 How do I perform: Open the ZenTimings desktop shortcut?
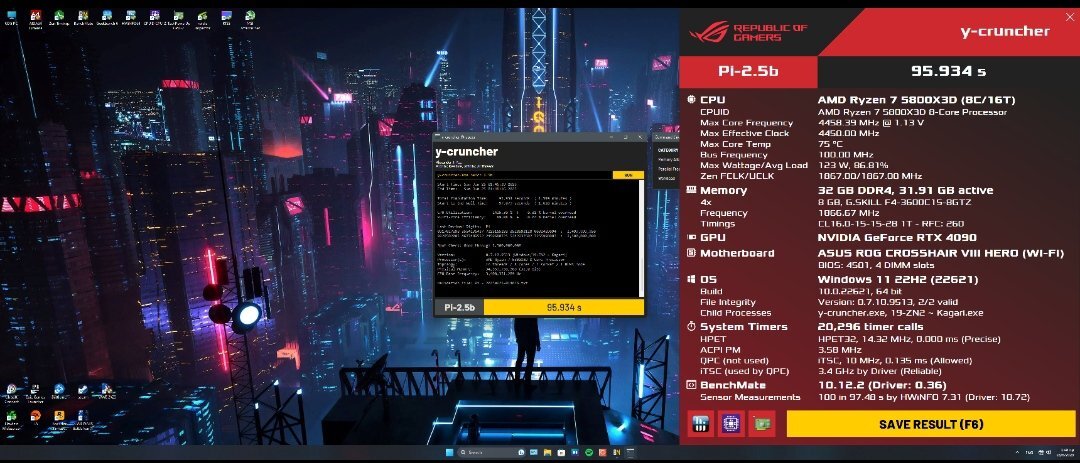59,17
